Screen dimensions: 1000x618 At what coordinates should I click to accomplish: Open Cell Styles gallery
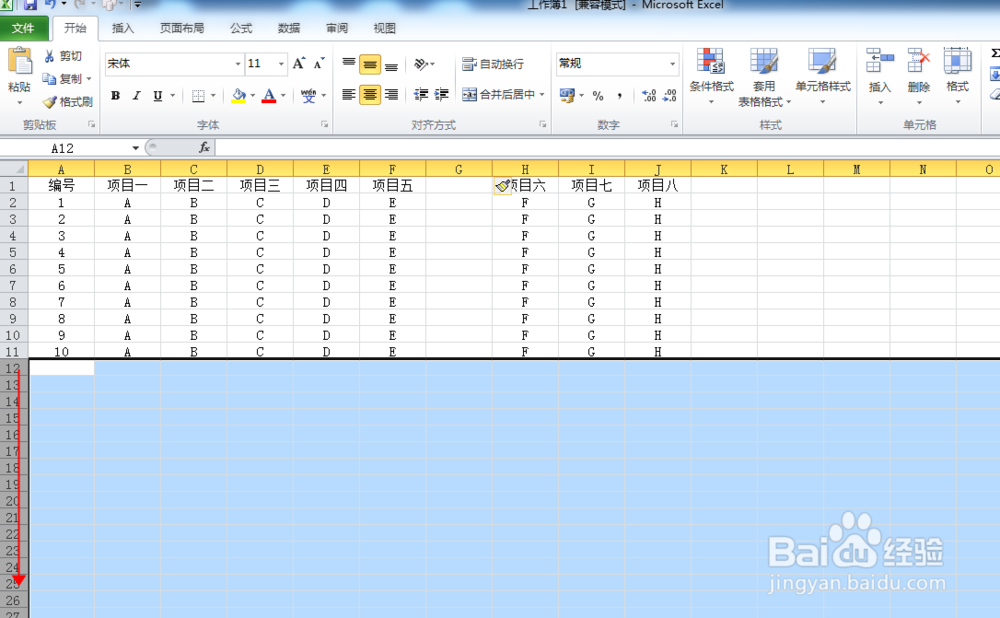point(823,77)
